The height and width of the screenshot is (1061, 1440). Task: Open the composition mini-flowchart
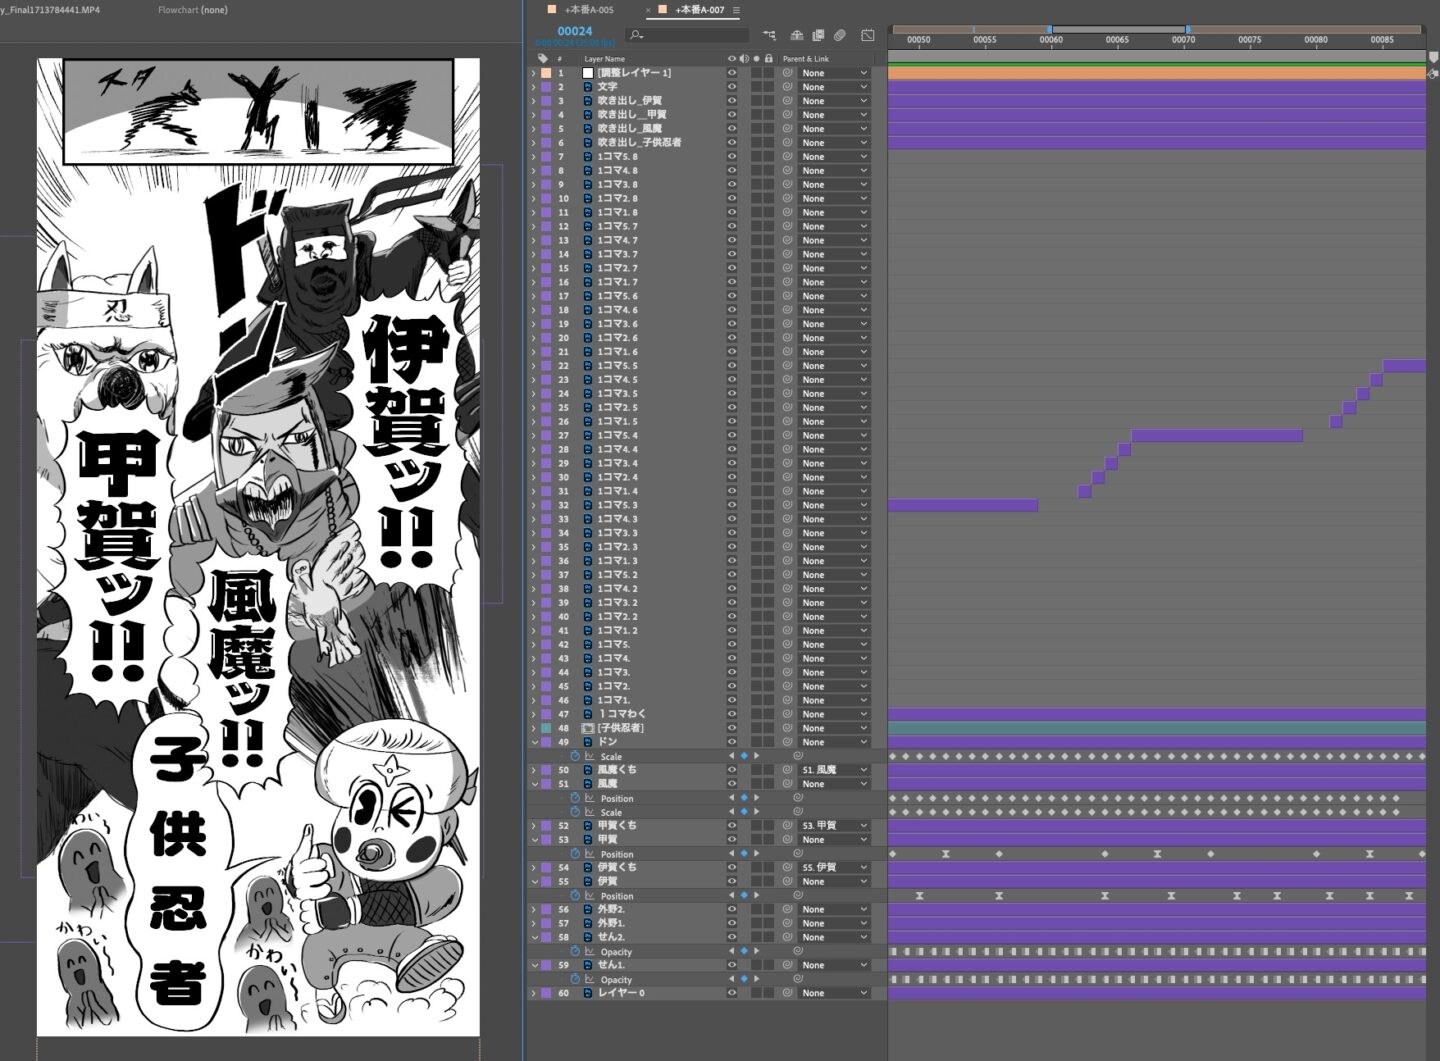pyautogui.click(x=769, y=35)
